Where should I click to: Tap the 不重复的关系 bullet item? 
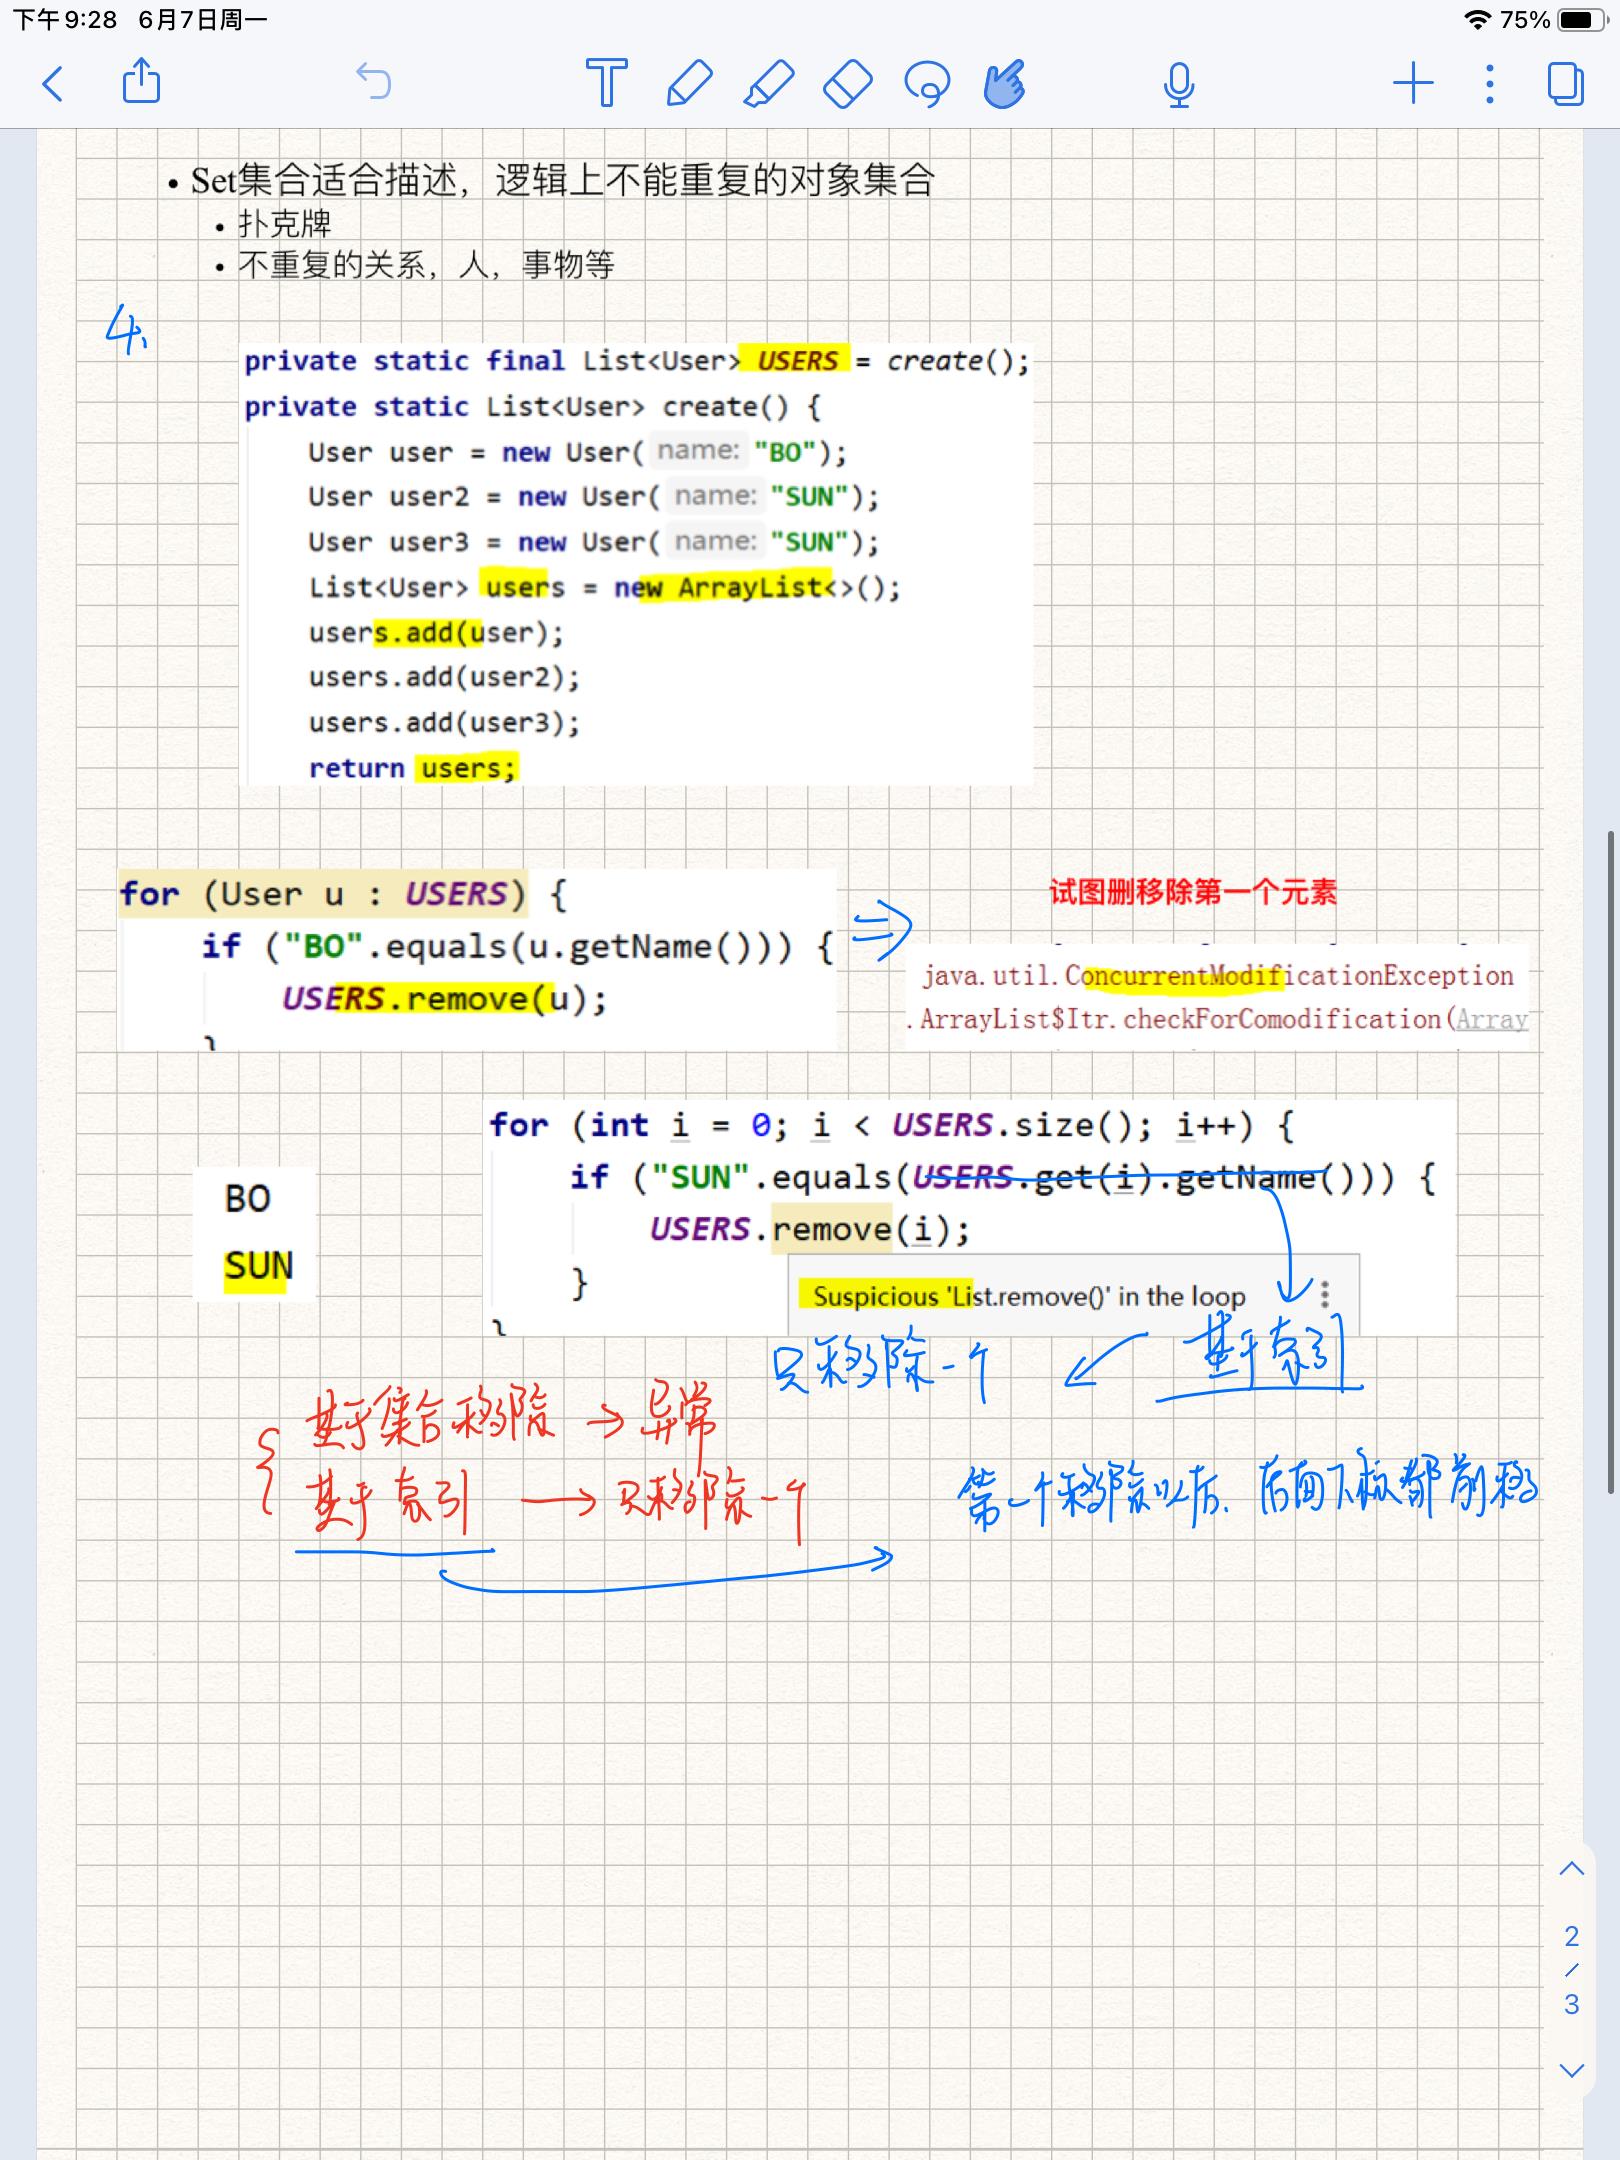(426, 265)
